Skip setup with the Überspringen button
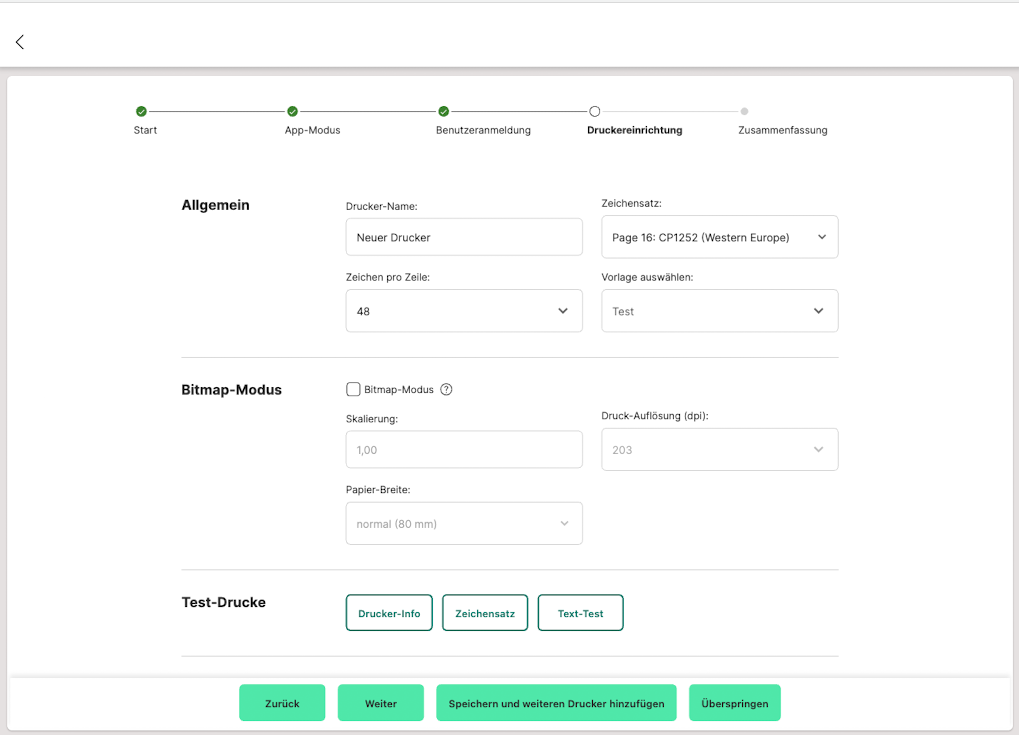Viewport: 1019px width, 735px height. (x=734, y=703)
